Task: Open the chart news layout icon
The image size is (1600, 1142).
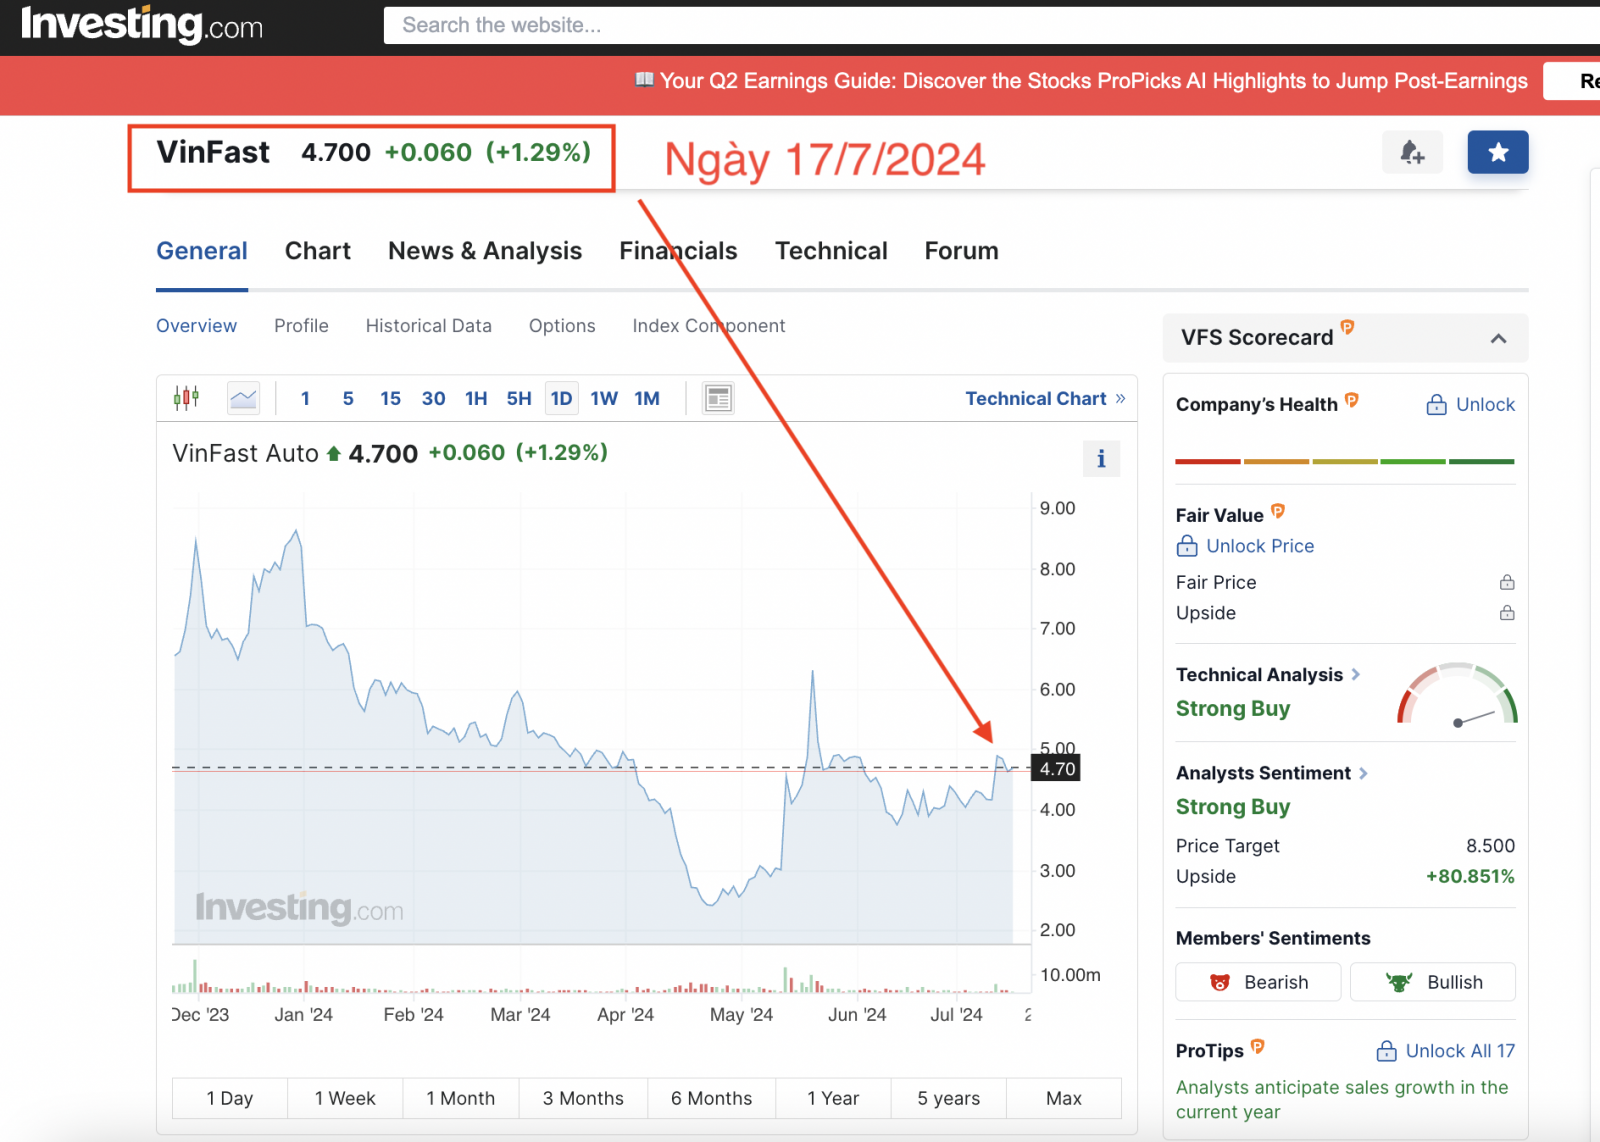Action: point(718,398)
